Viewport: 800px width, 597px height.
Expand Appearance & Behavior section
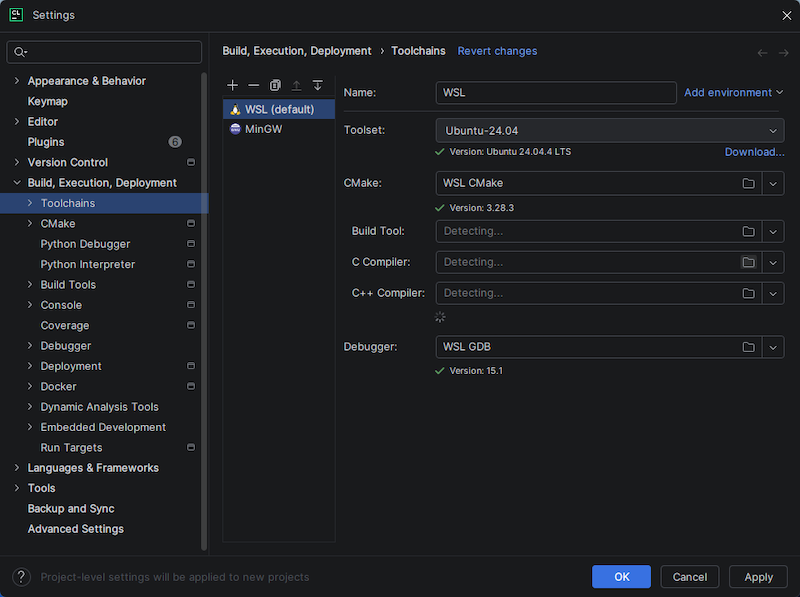pyautogui.click(x=17, y=81)
